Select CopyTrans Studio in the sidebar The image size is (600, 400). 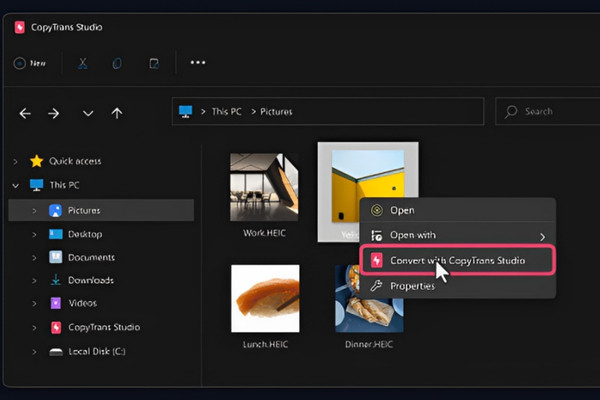pyautogui.click(x=104, y=327)
